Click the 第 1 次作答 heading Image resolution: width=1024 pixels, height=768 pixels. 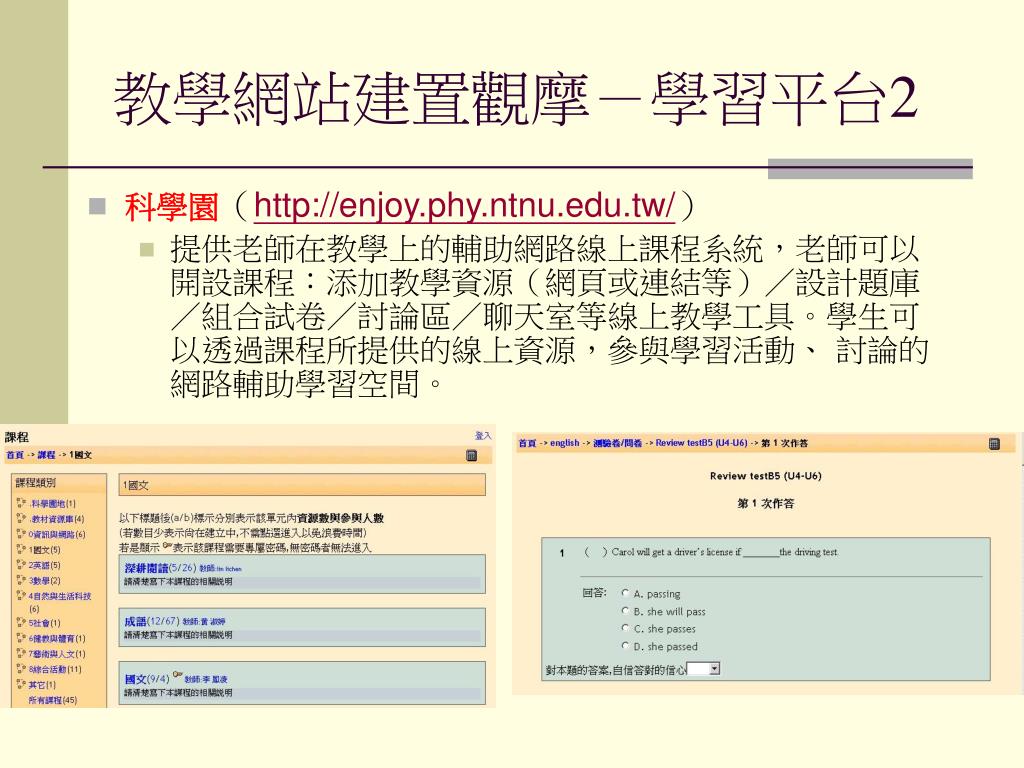coord(765,504)
